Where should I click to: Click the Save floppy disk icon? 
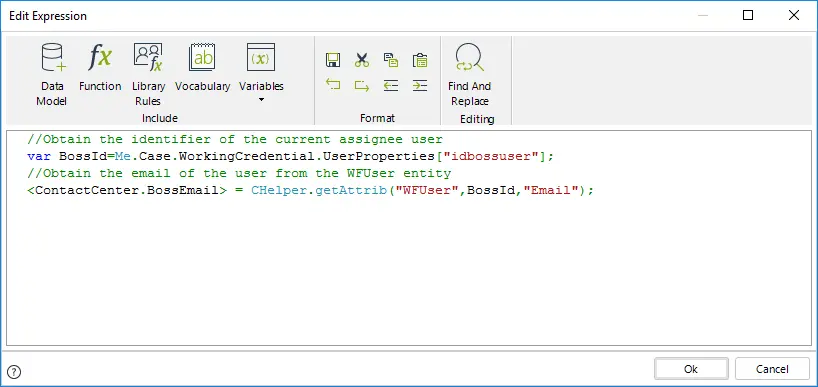click(x=333, y=60)
